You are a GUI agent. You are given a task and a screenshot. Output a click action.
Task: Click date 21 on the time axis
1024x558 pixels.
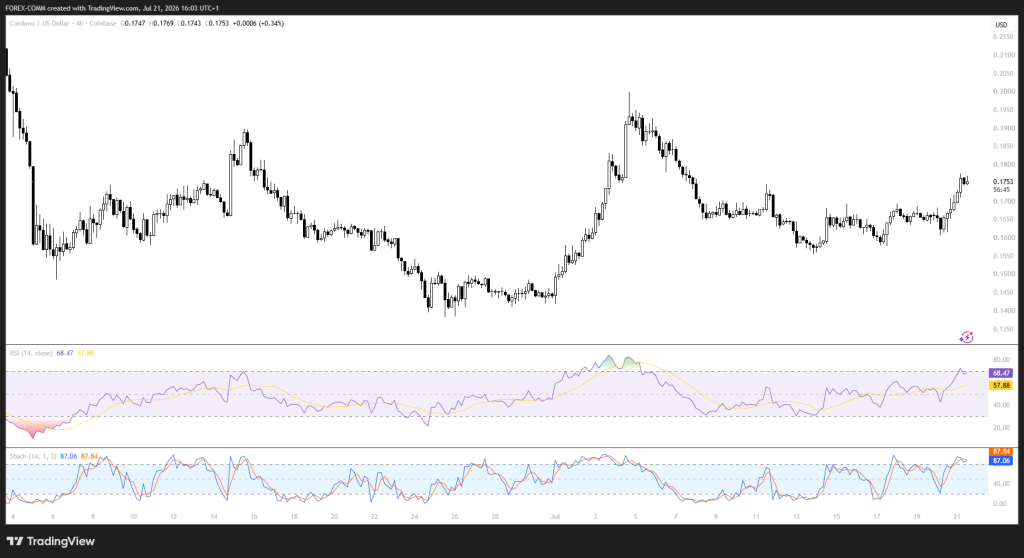957,517
